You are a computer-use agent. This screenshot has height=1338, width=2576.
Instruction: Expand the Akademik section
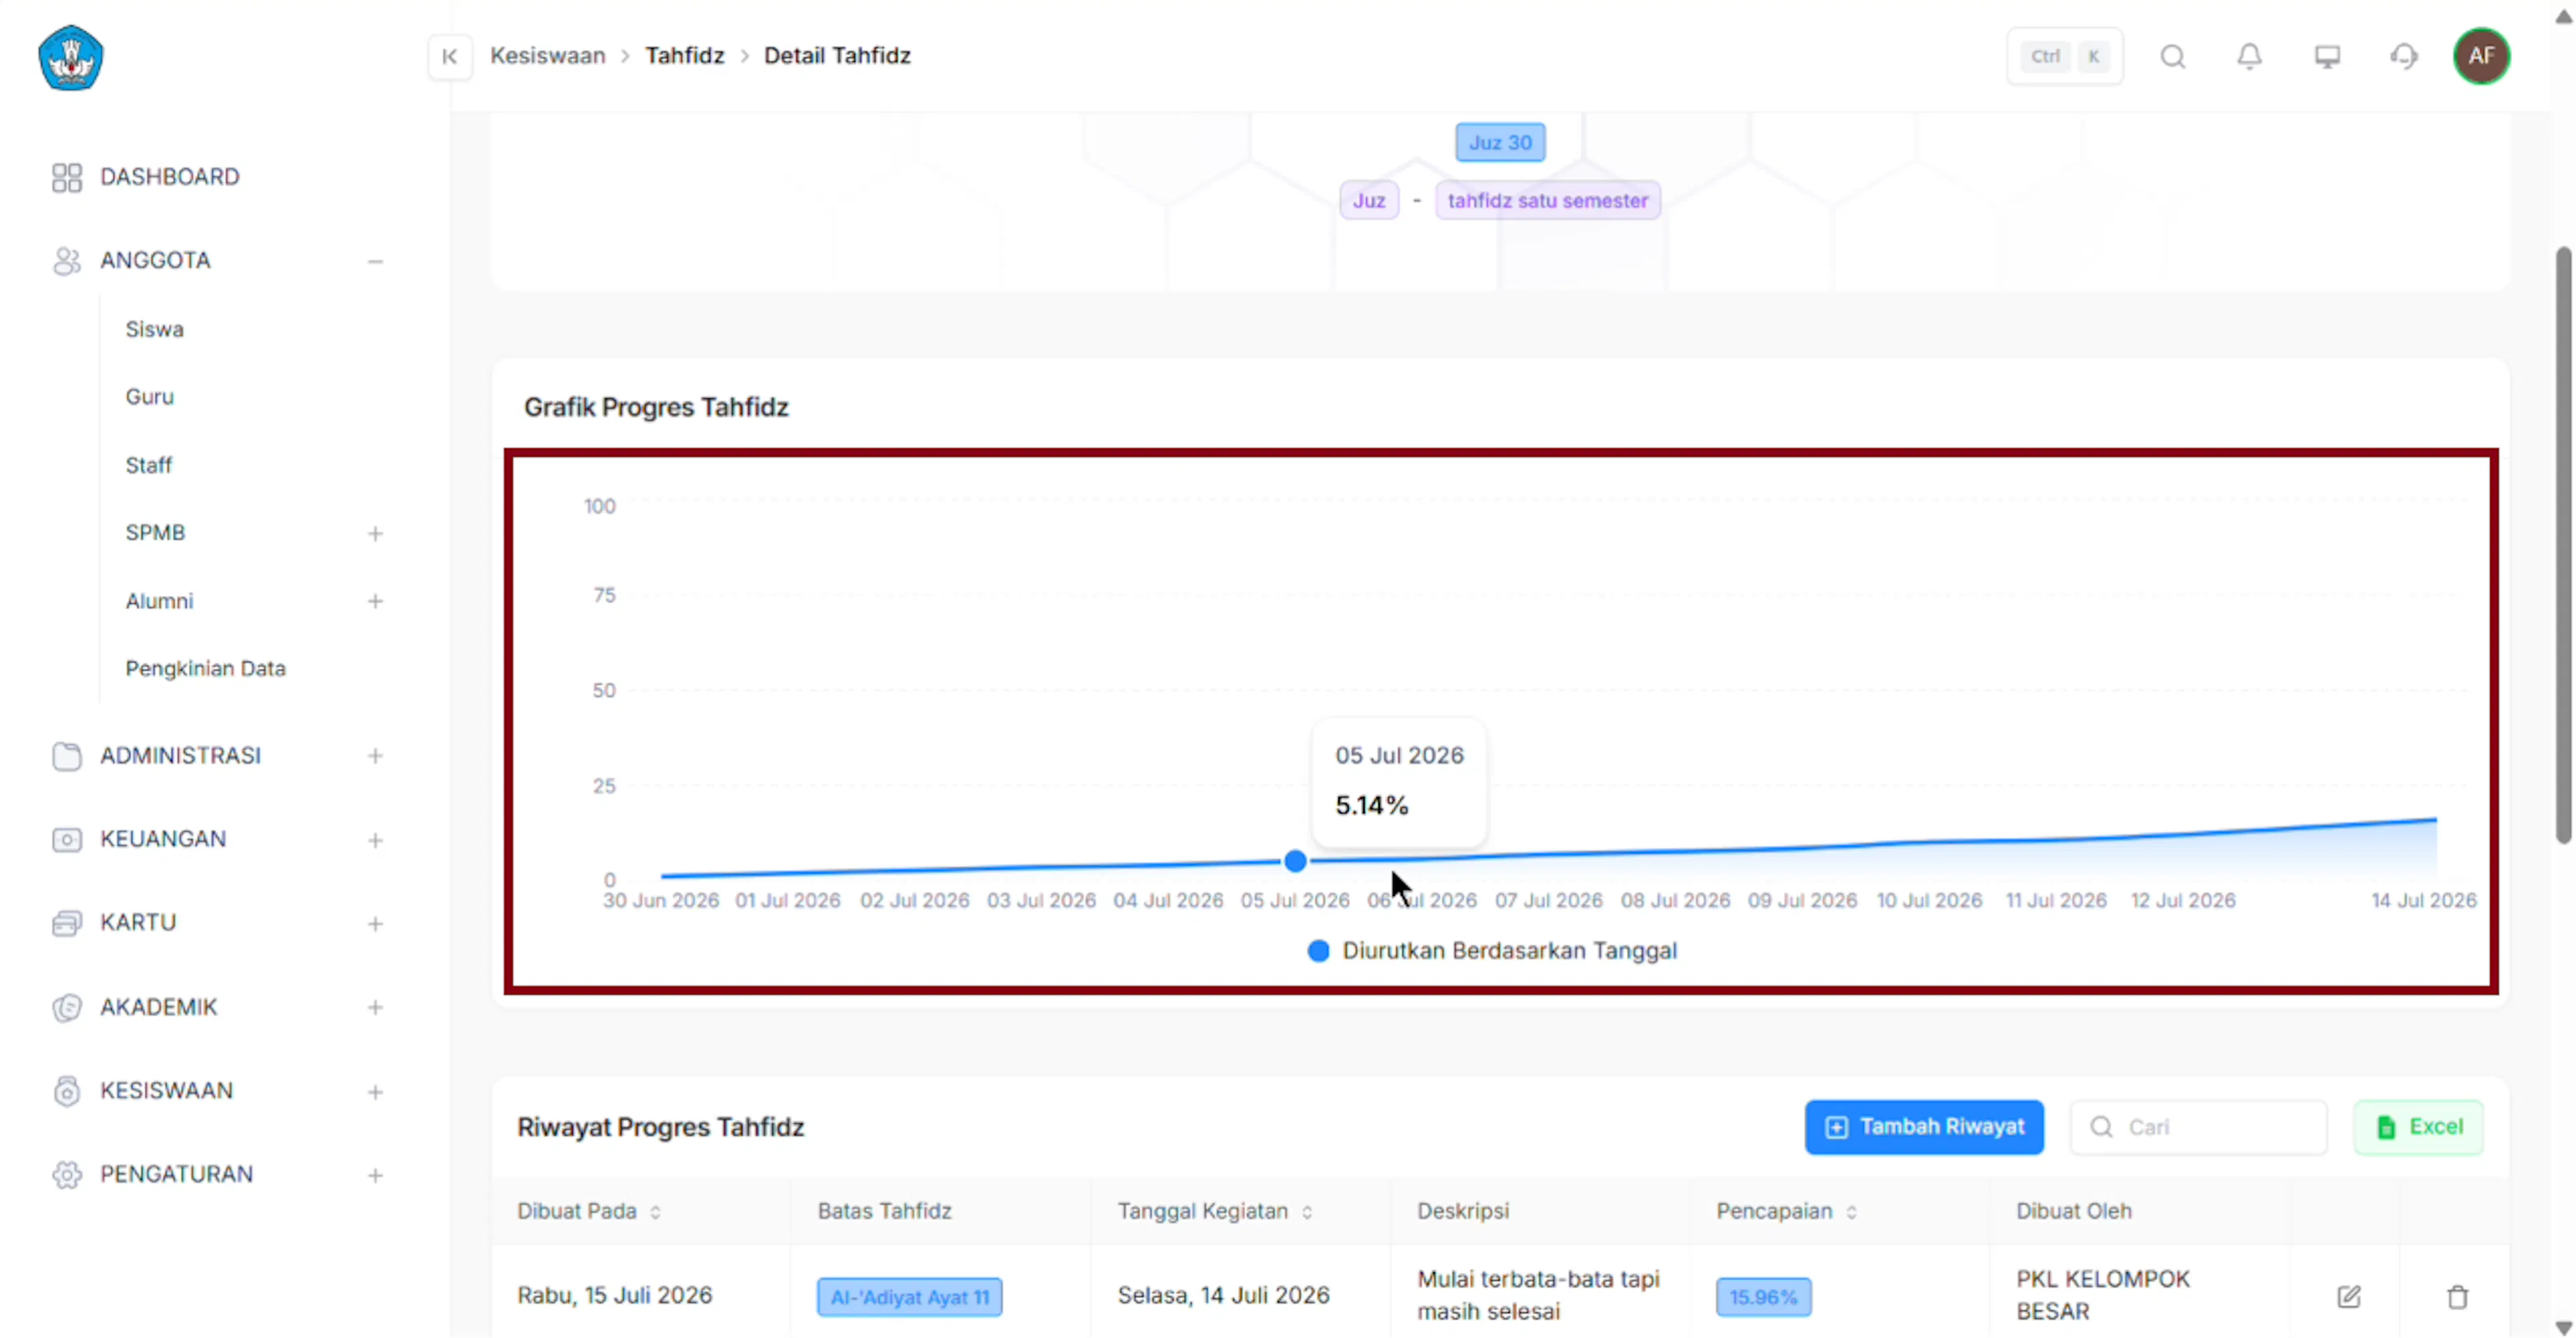coord(375,1008)
